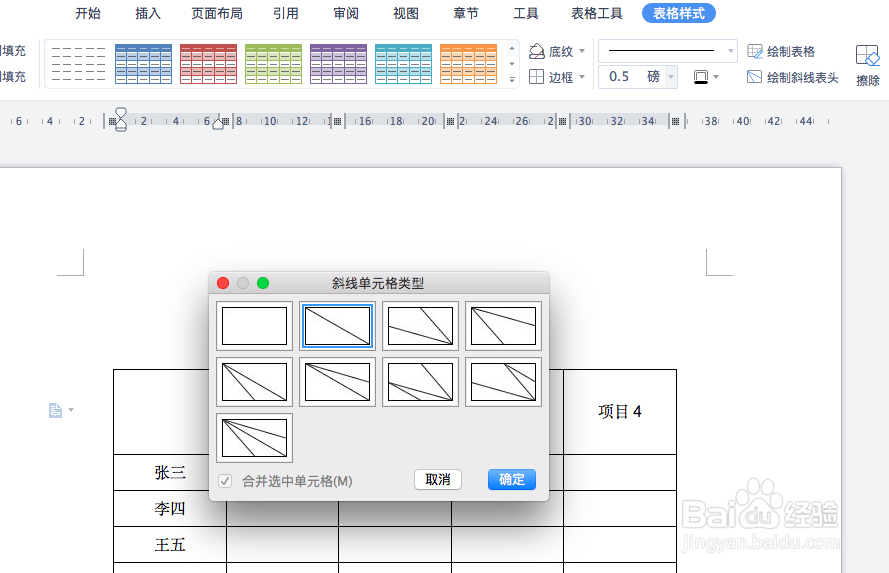889x573 pixels.
Task: Click the 李四 cell
Action: pos(170,508)
